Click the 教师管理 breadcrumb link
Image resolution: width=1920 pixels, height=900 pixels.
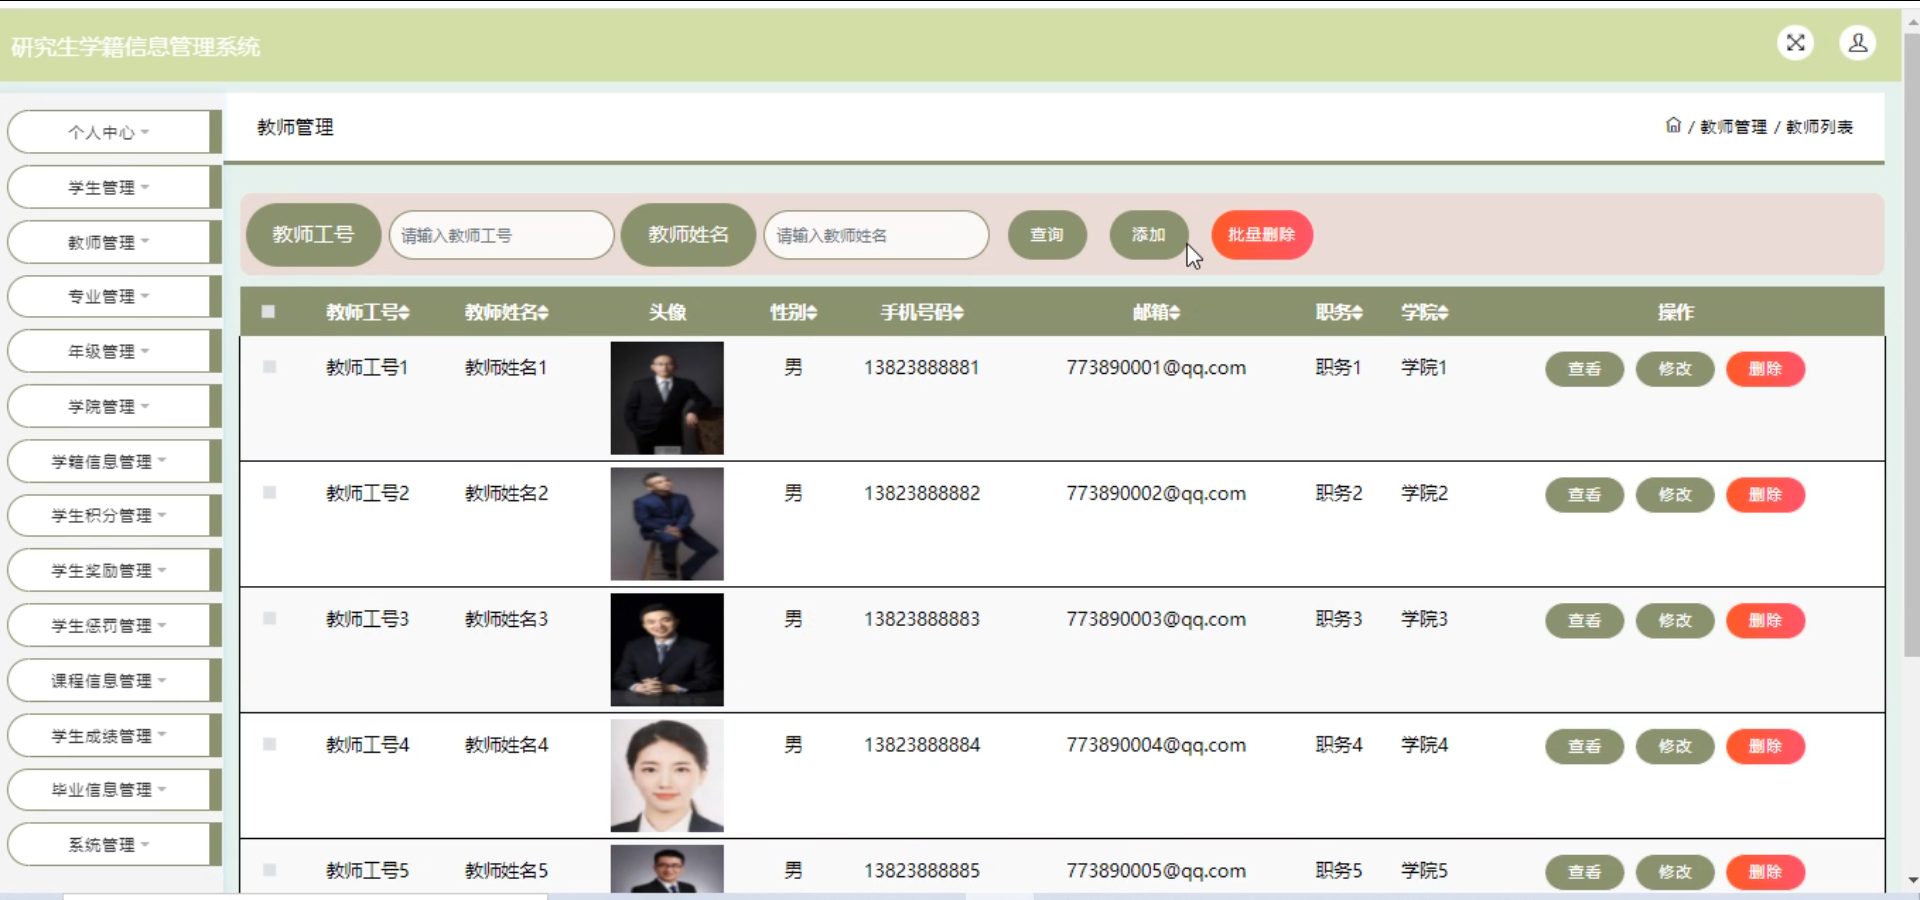[1733, 127]
